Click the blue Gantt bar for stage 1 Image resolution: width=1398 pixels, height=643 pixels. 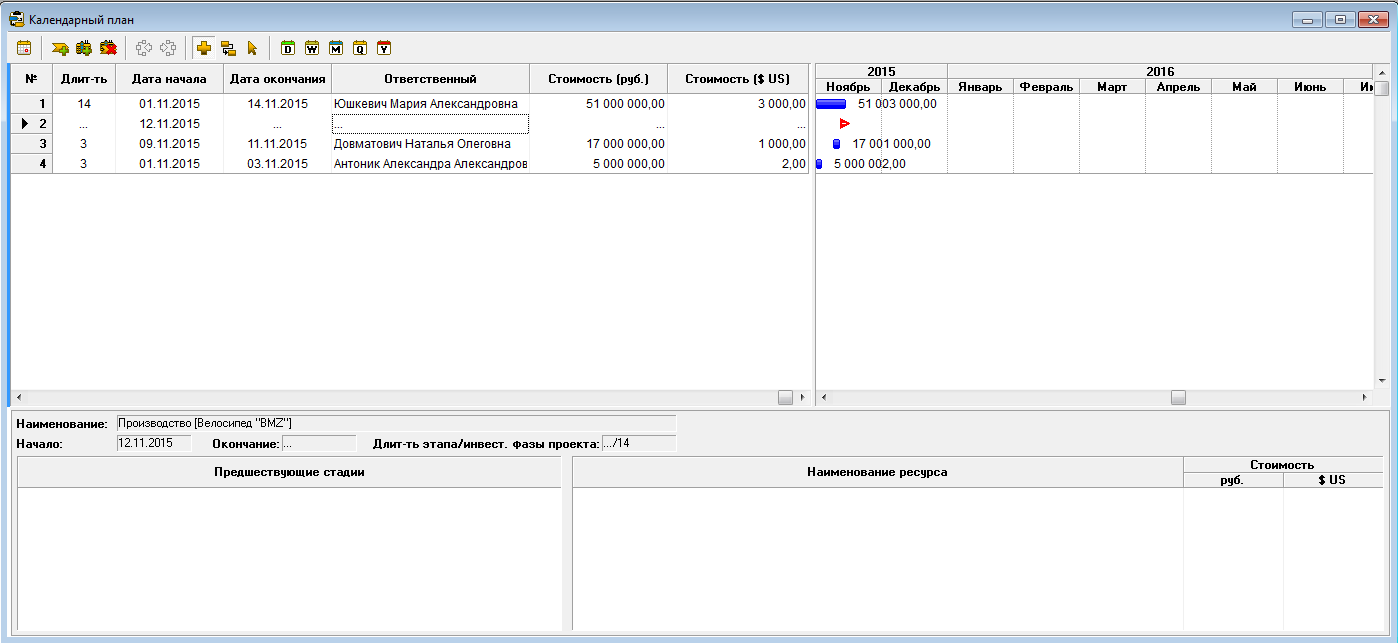831,104
